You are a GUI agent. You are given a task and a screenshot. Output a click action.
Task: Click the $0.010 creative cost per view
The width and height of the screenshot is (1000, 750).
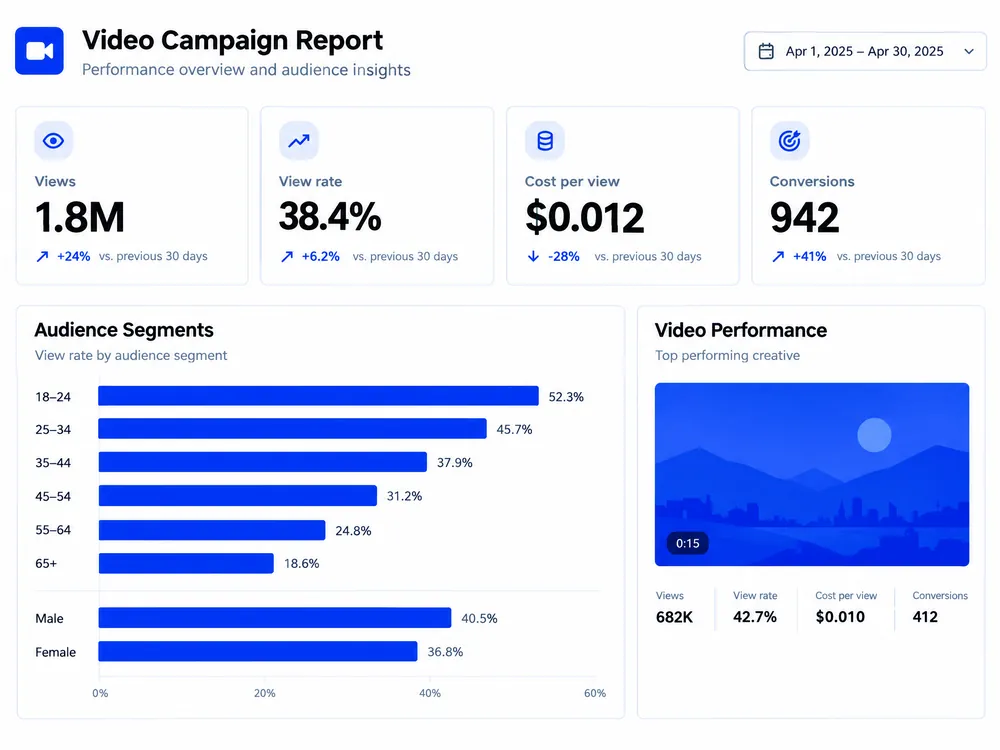point(840,617)
